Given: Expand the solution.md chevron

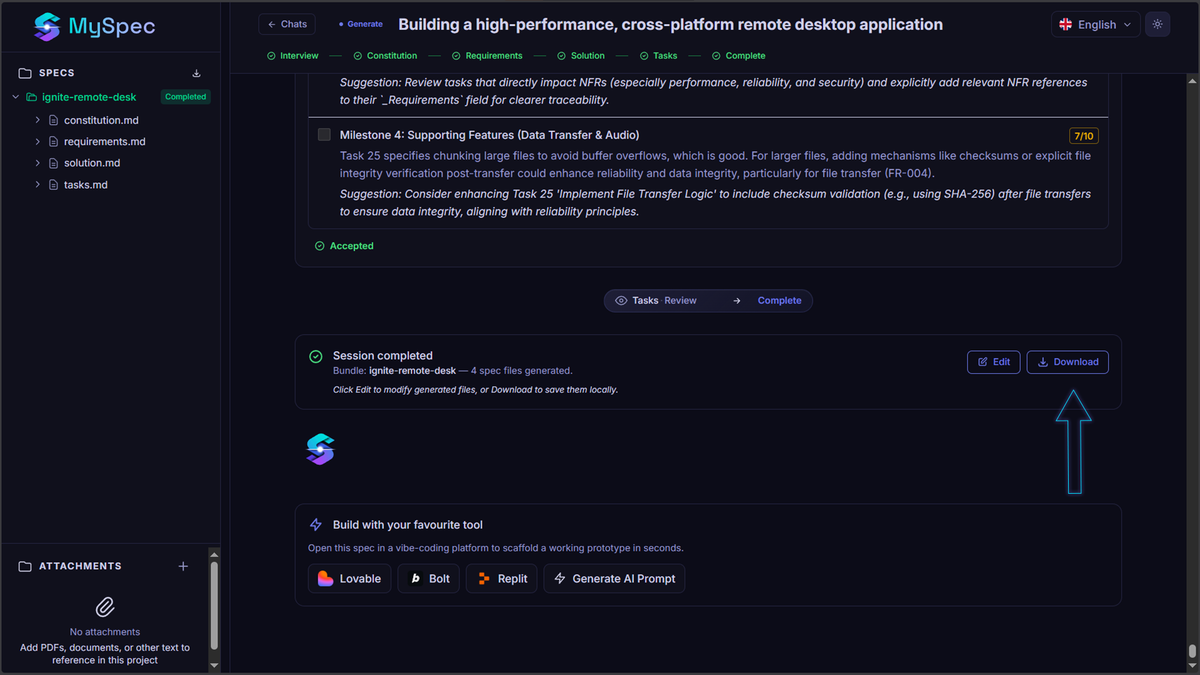Looking at the screenshot, I should [38, 163].
